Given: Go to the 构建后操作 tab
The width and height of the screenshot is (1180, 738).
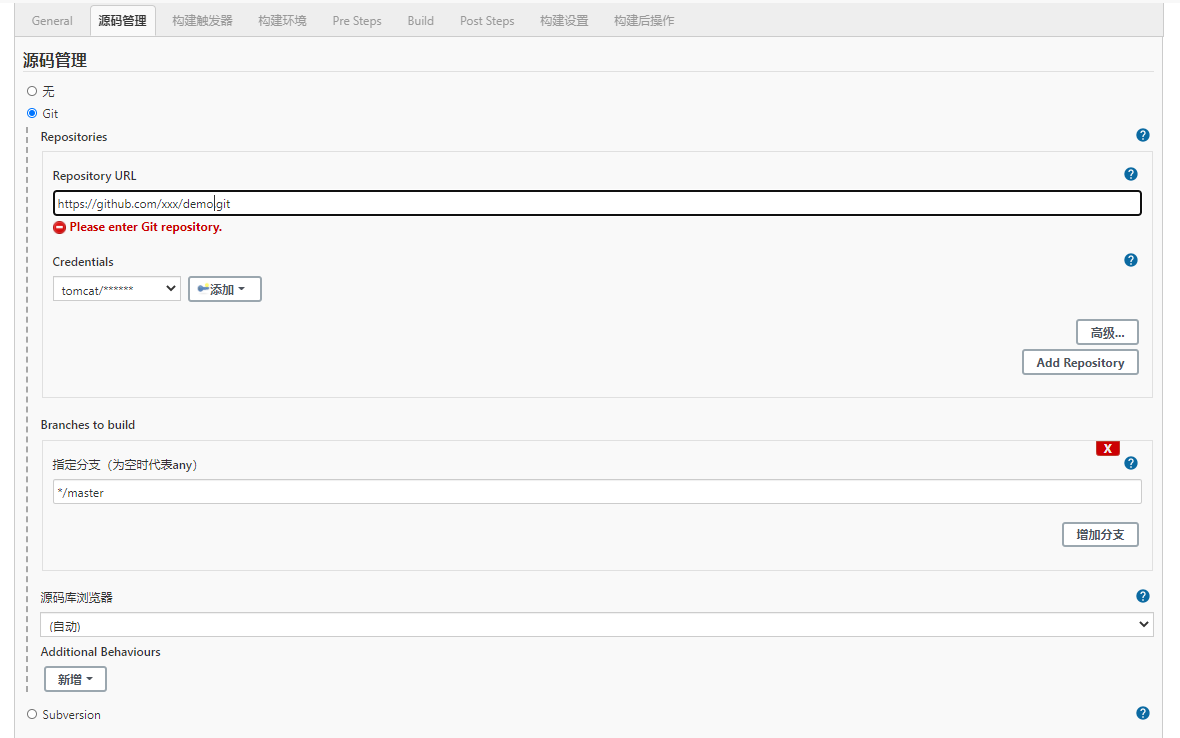Looking at the screenshot, I should (644, 21).
